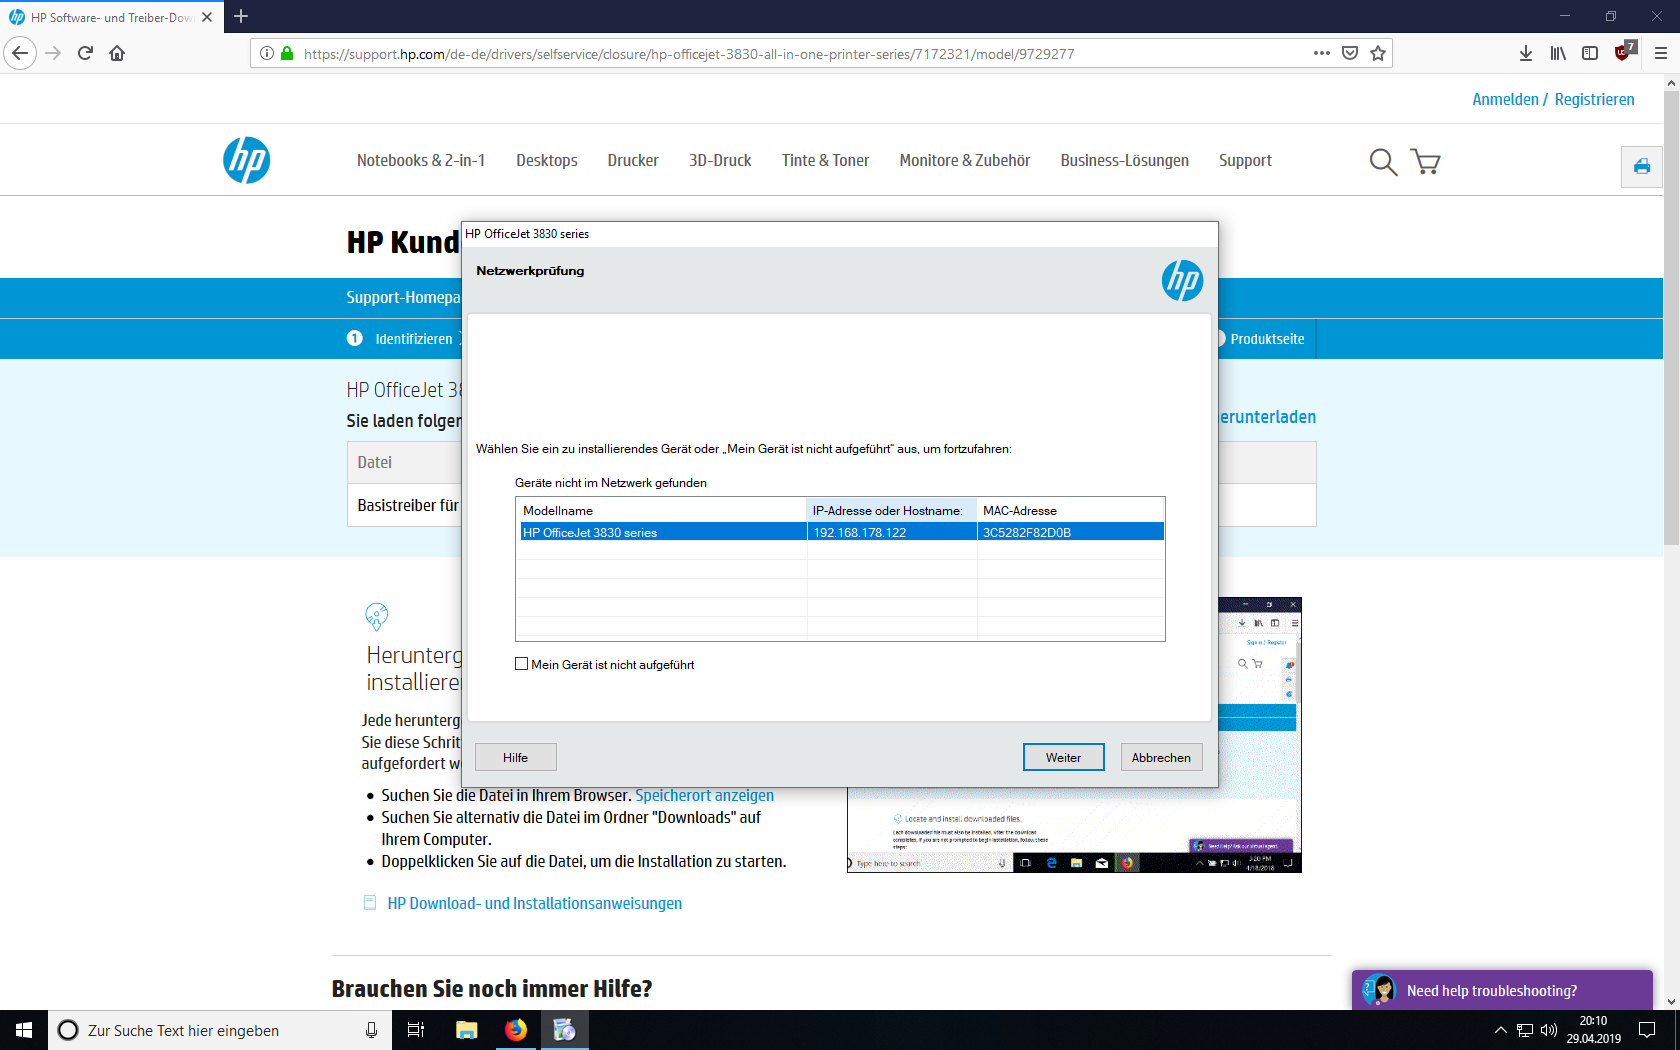Open page actions three-dots menu
The width and height of the screenshot is (1680, 1050).
[1321, 53]
